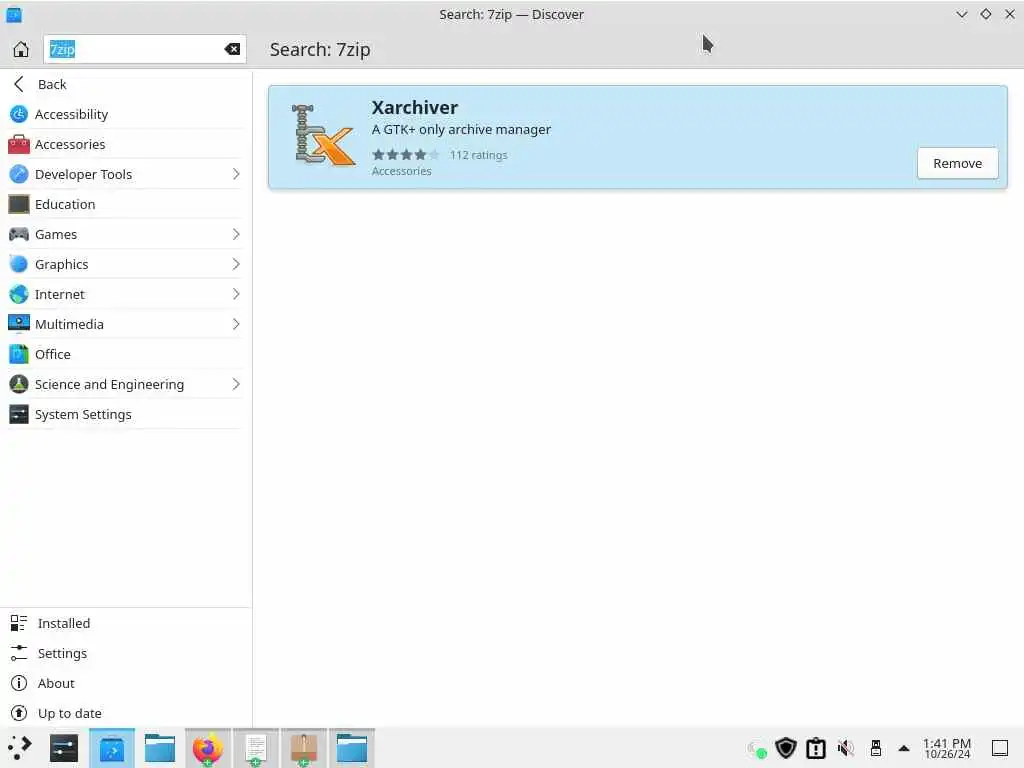Select the Multimedia label
Image resolution: width=1024 pixels, height=768 pixels.
pyautogui.click(x=69, y=324)
